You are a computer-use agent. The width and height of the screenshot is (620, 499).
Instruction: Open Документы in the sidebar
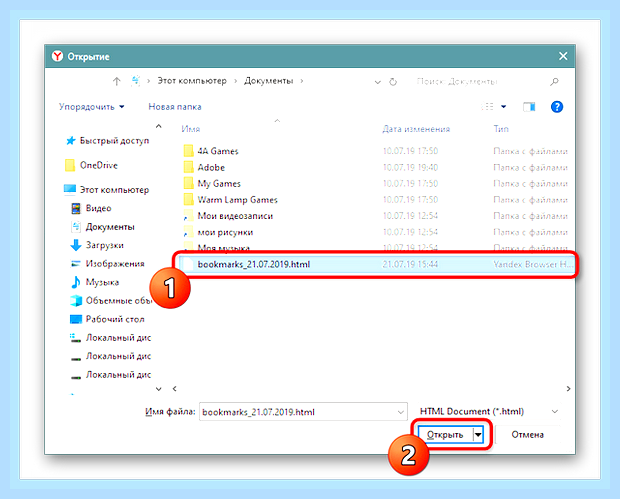(x=110, y=227)
